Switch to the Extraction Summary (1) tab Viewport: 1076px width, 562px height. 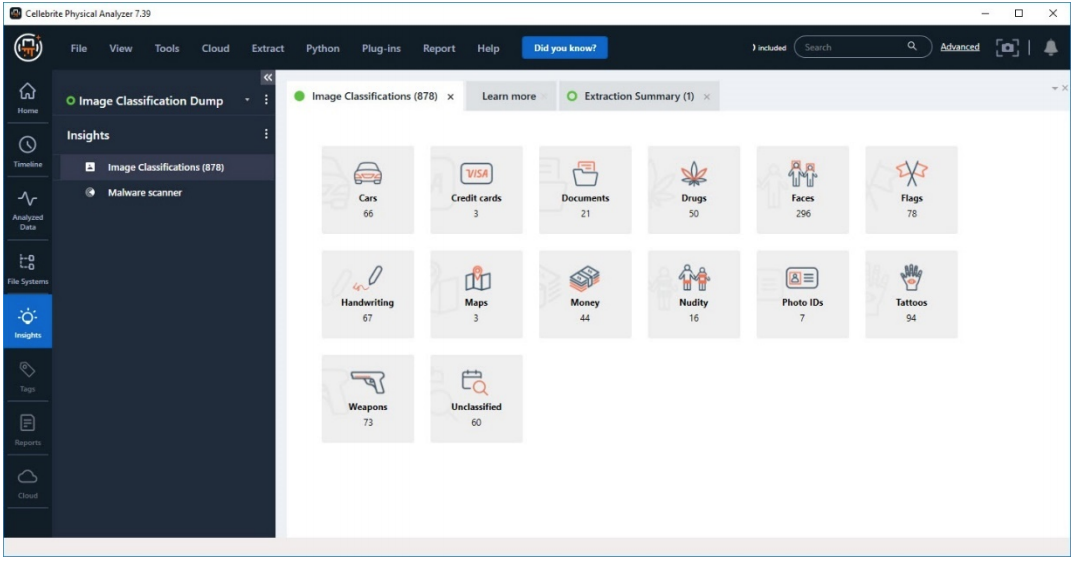coord(639,96)
